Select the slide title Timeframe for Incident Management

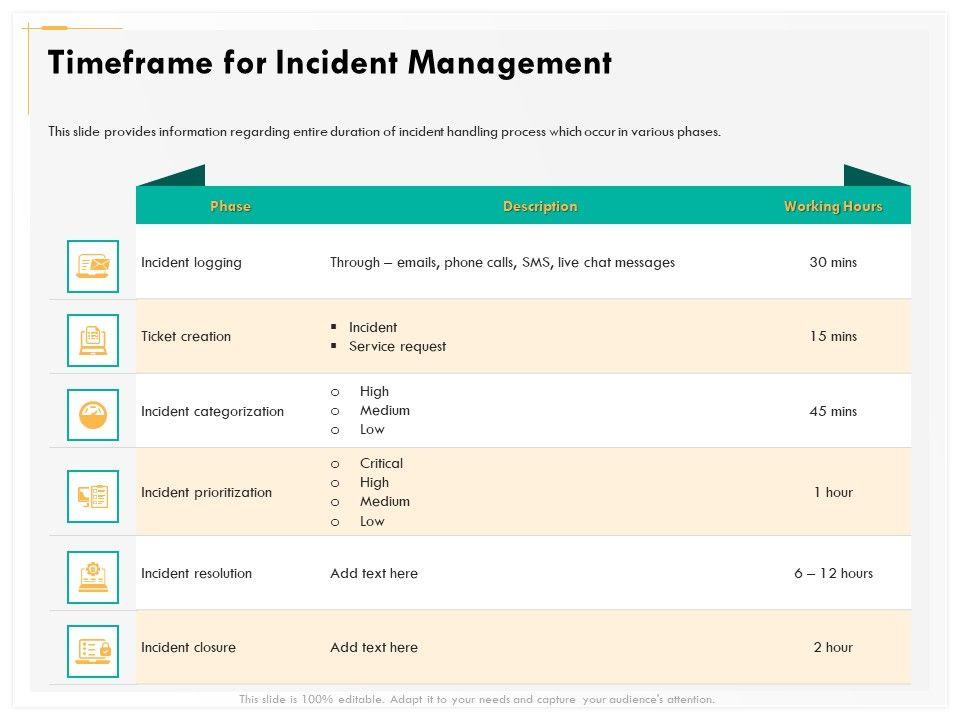point(330,63)
